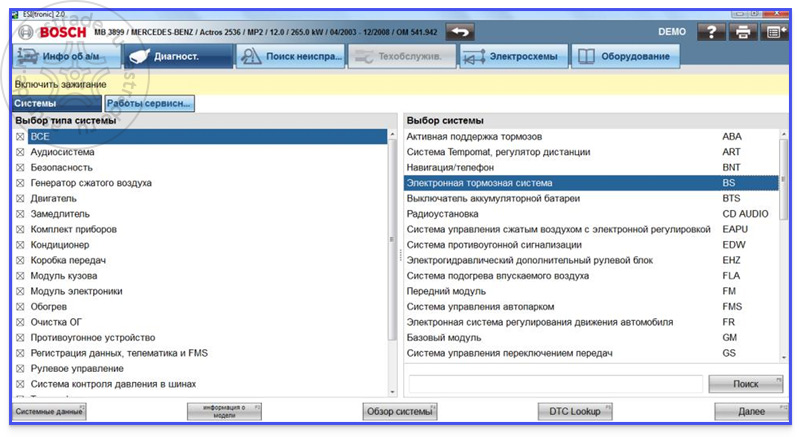The height and width of the screenshot is (437, 799).
Task: Click the printer icon
Action: [743, 32]
